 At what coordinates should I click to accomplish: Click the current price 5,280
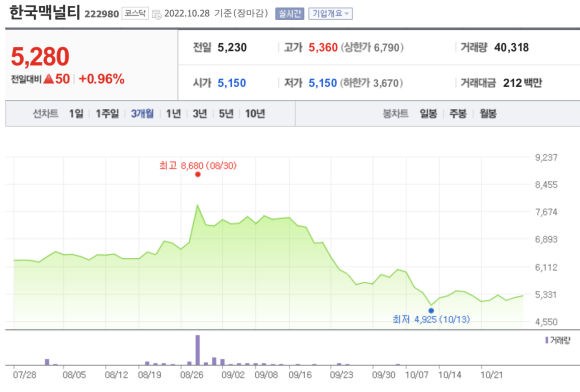[40, 57]
